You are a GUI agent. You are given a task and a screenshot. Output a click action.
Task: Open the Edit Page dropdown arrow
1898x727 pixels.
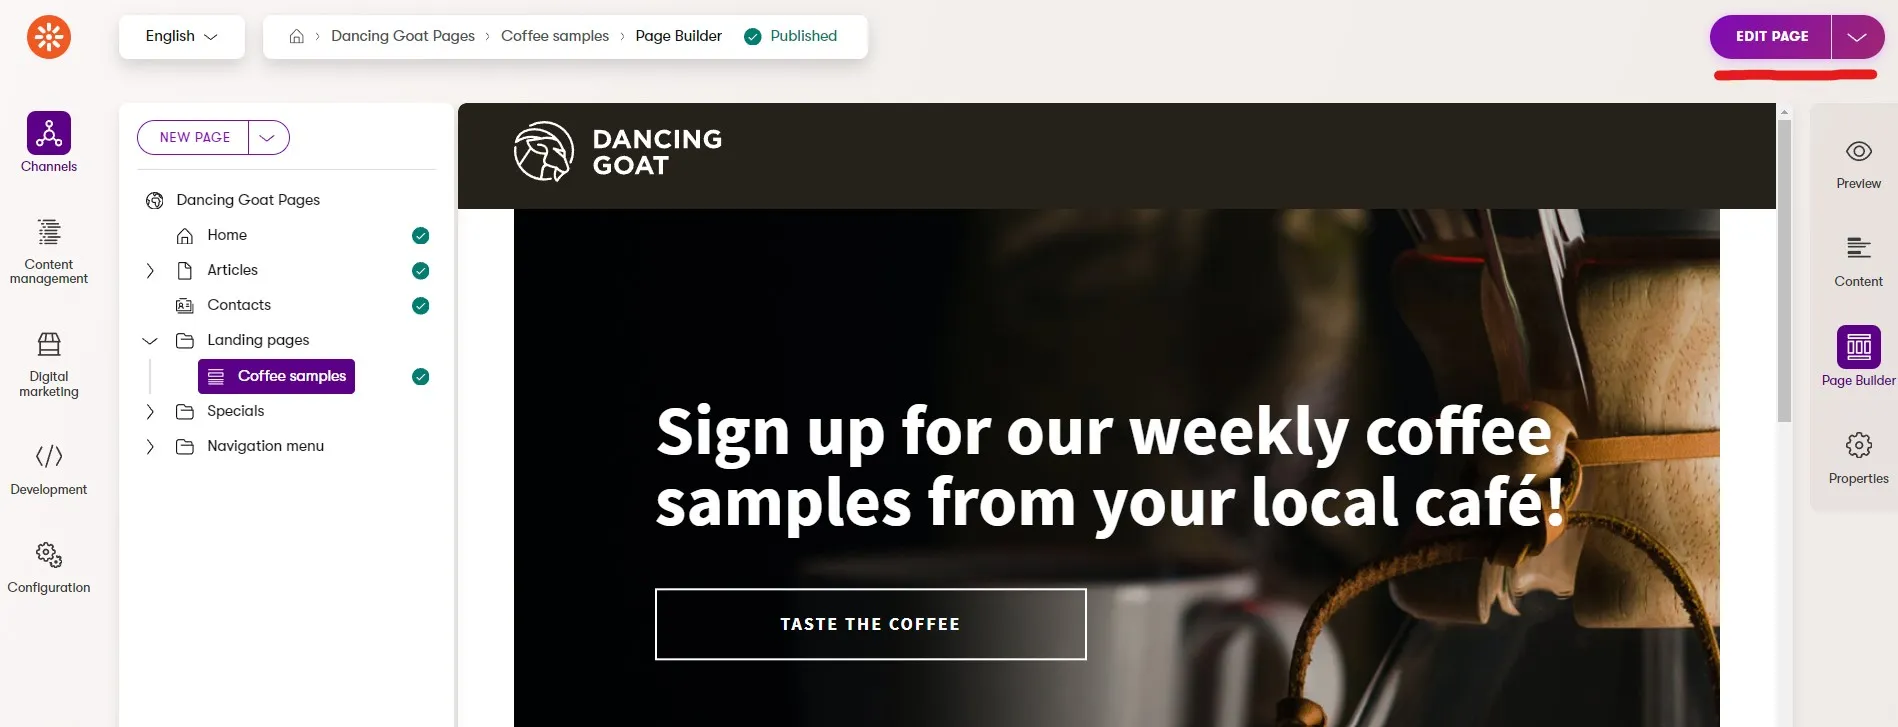pos(1857,37)
